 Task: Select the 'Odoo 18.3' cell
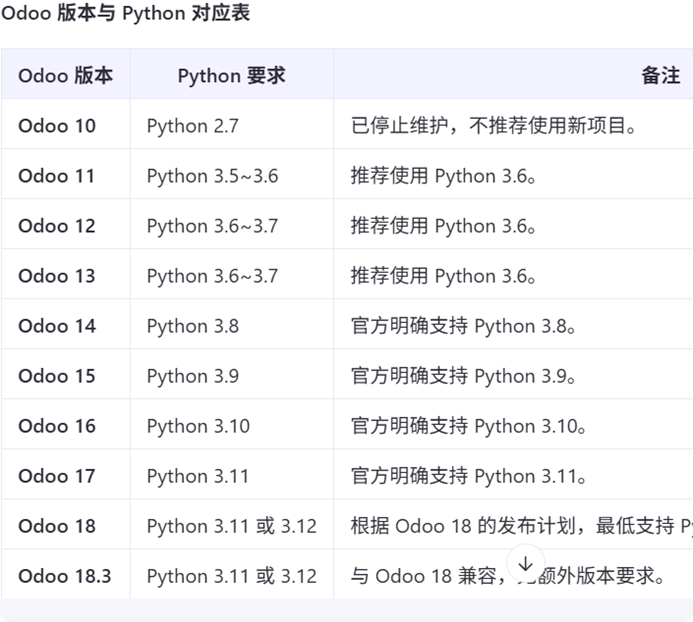(x=65, y=576)
